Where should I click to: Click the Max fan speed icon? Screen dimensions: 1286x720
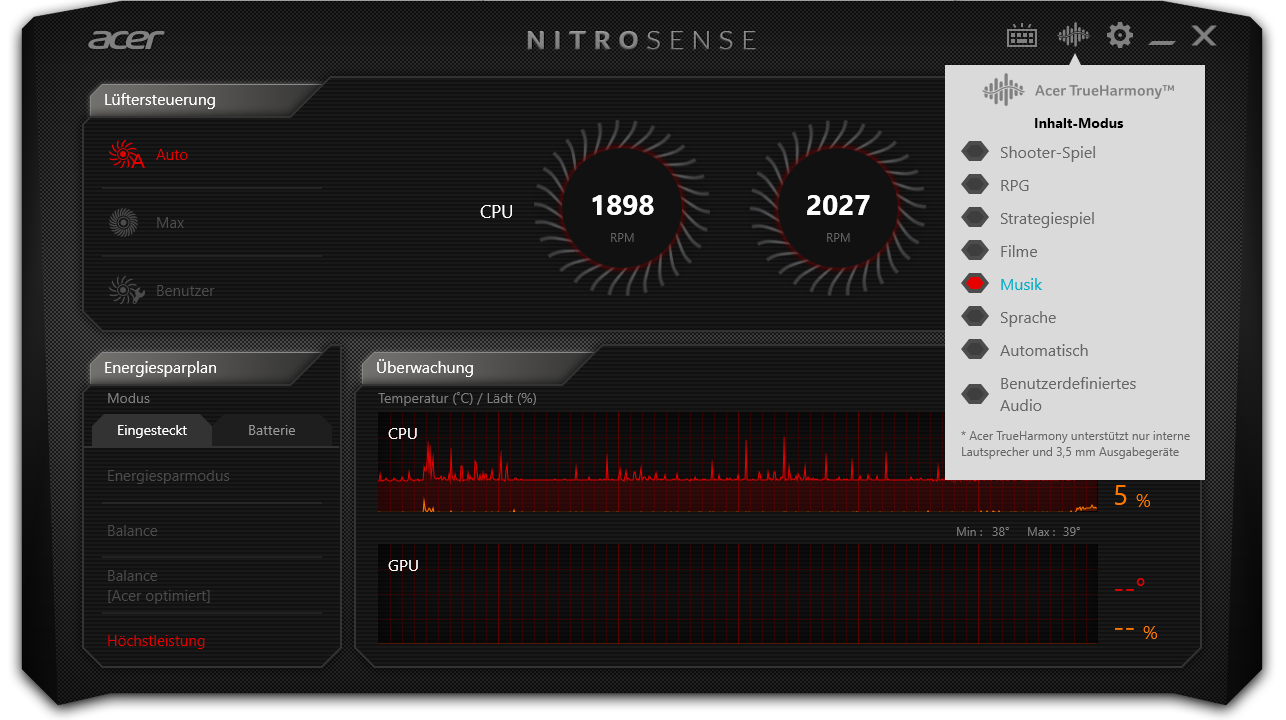pos(124,222)
